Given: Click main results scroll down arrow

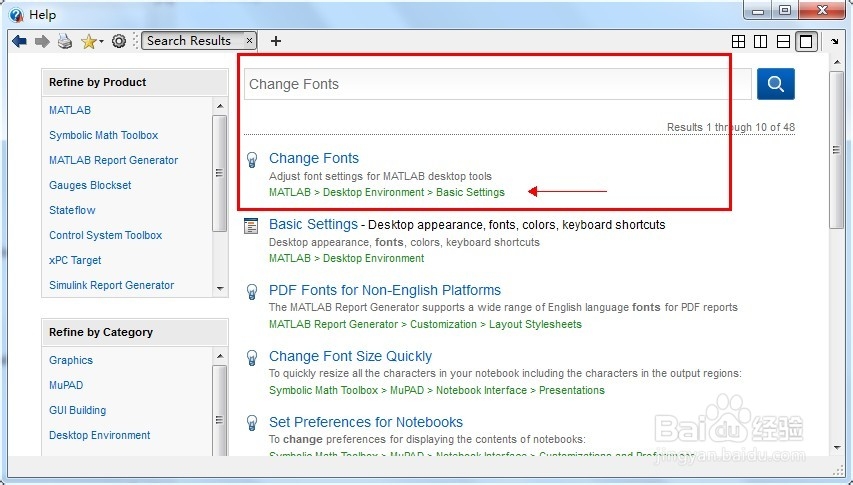Looking at the screenshot, I should tap(837, 448).
